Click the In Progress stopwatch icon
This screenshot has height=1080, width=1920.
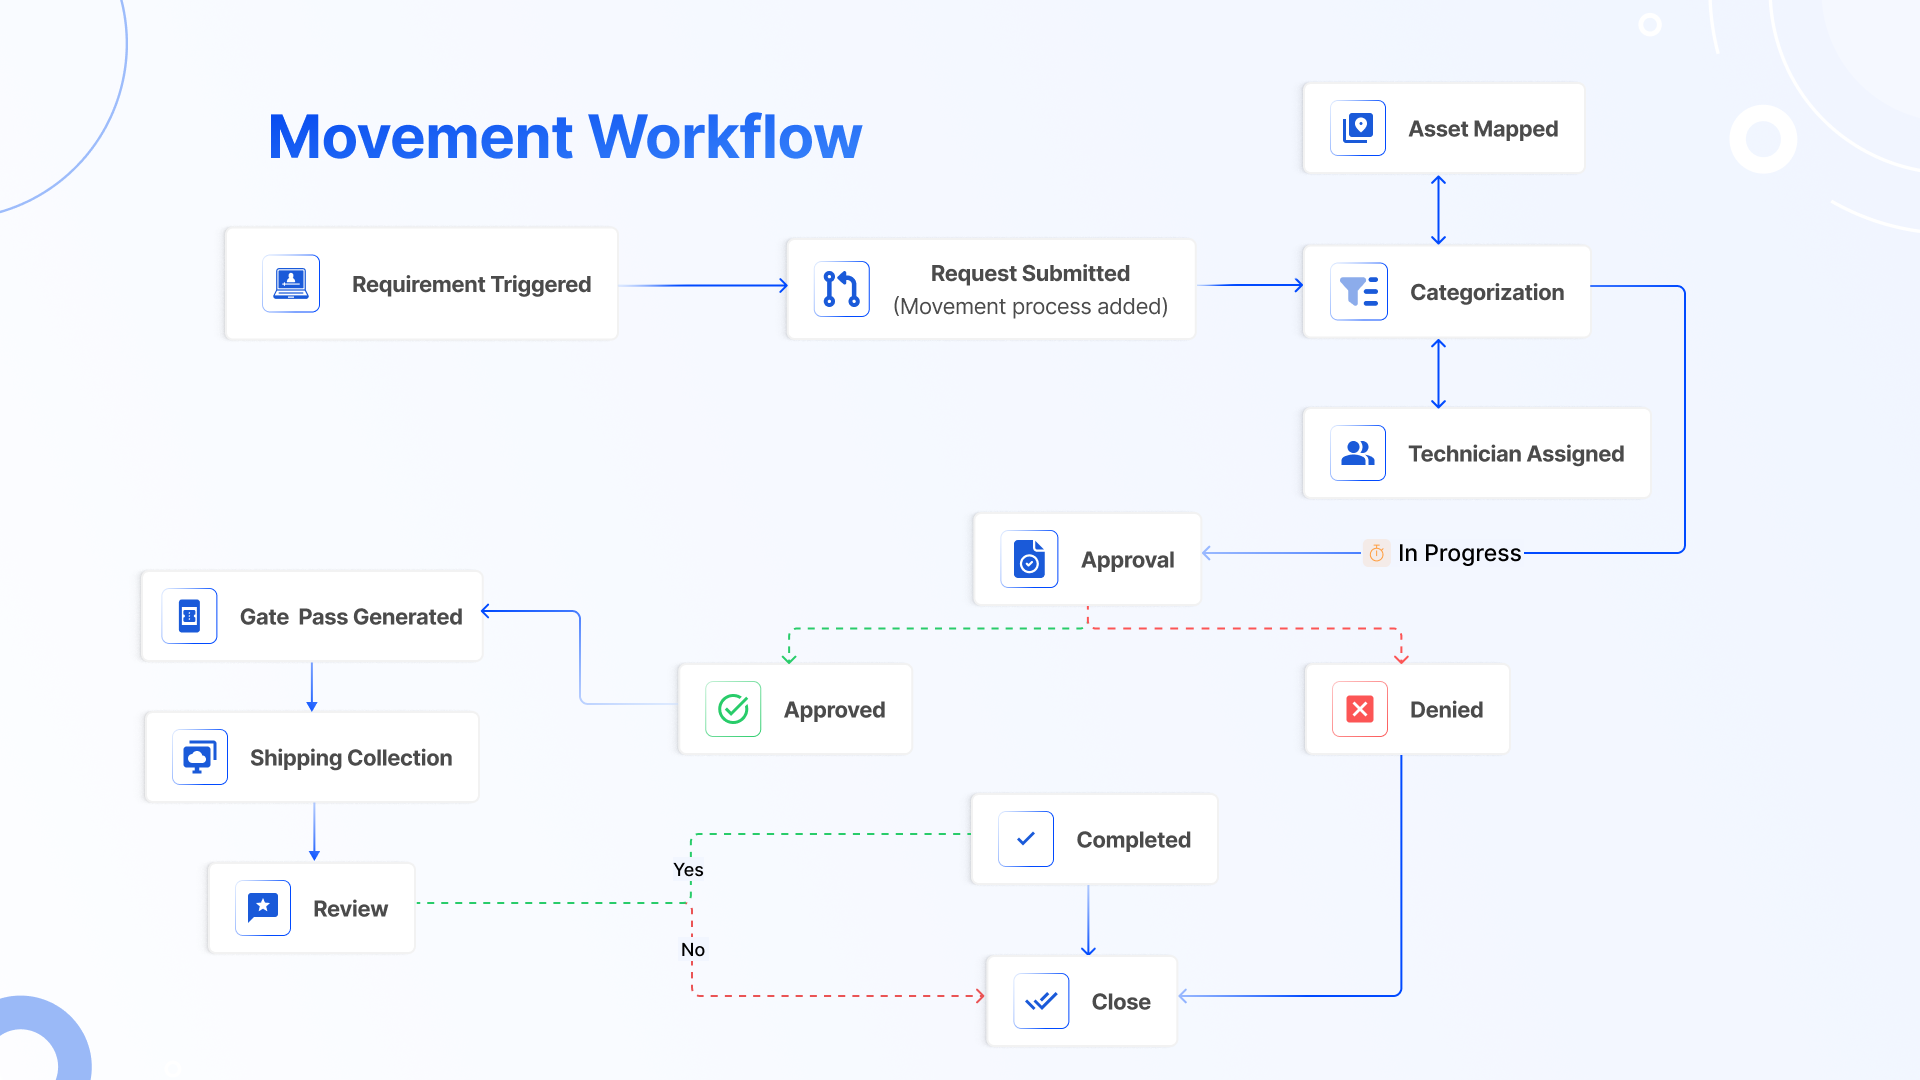click(1376, 553)
